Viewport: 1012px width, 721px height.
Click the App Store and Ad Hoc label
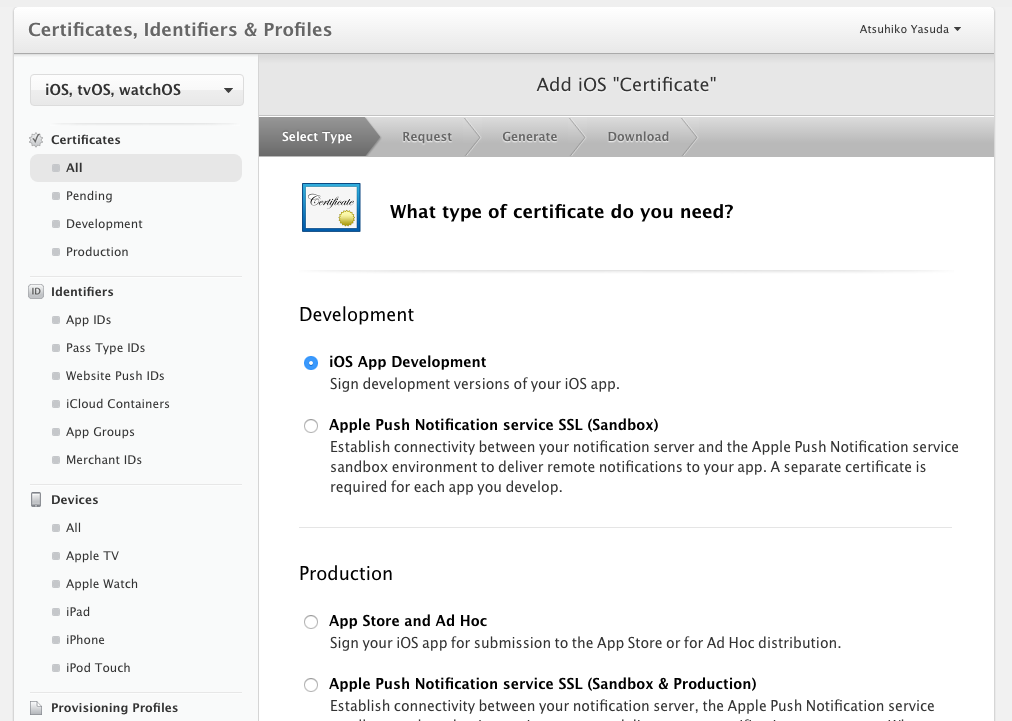pos(408,620)
